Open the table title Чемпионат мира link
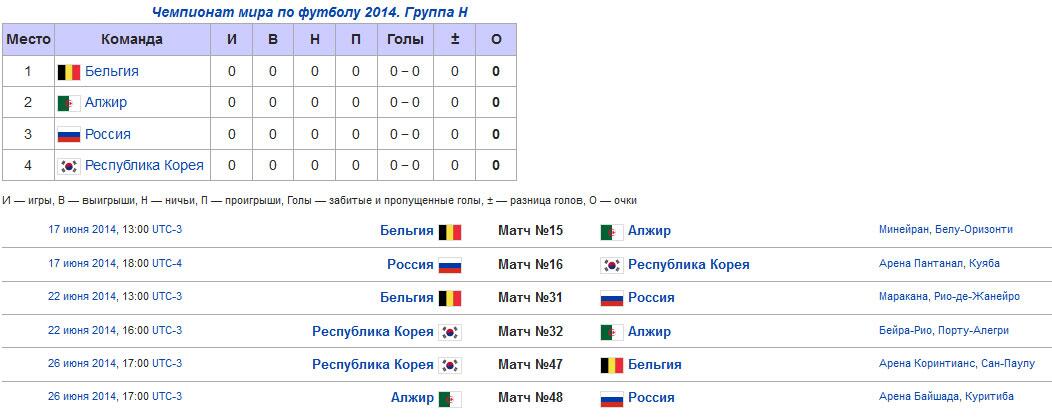Image resolution: width=1052 pixels, height=420 pixels. point(309,12)
